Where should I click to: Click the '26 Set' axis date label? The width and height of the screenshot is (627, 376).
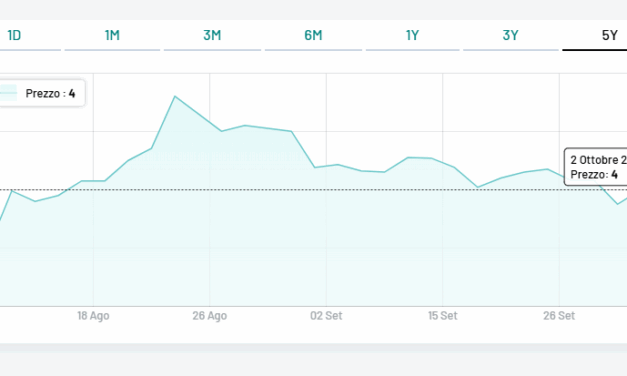[x=559, y=316]
